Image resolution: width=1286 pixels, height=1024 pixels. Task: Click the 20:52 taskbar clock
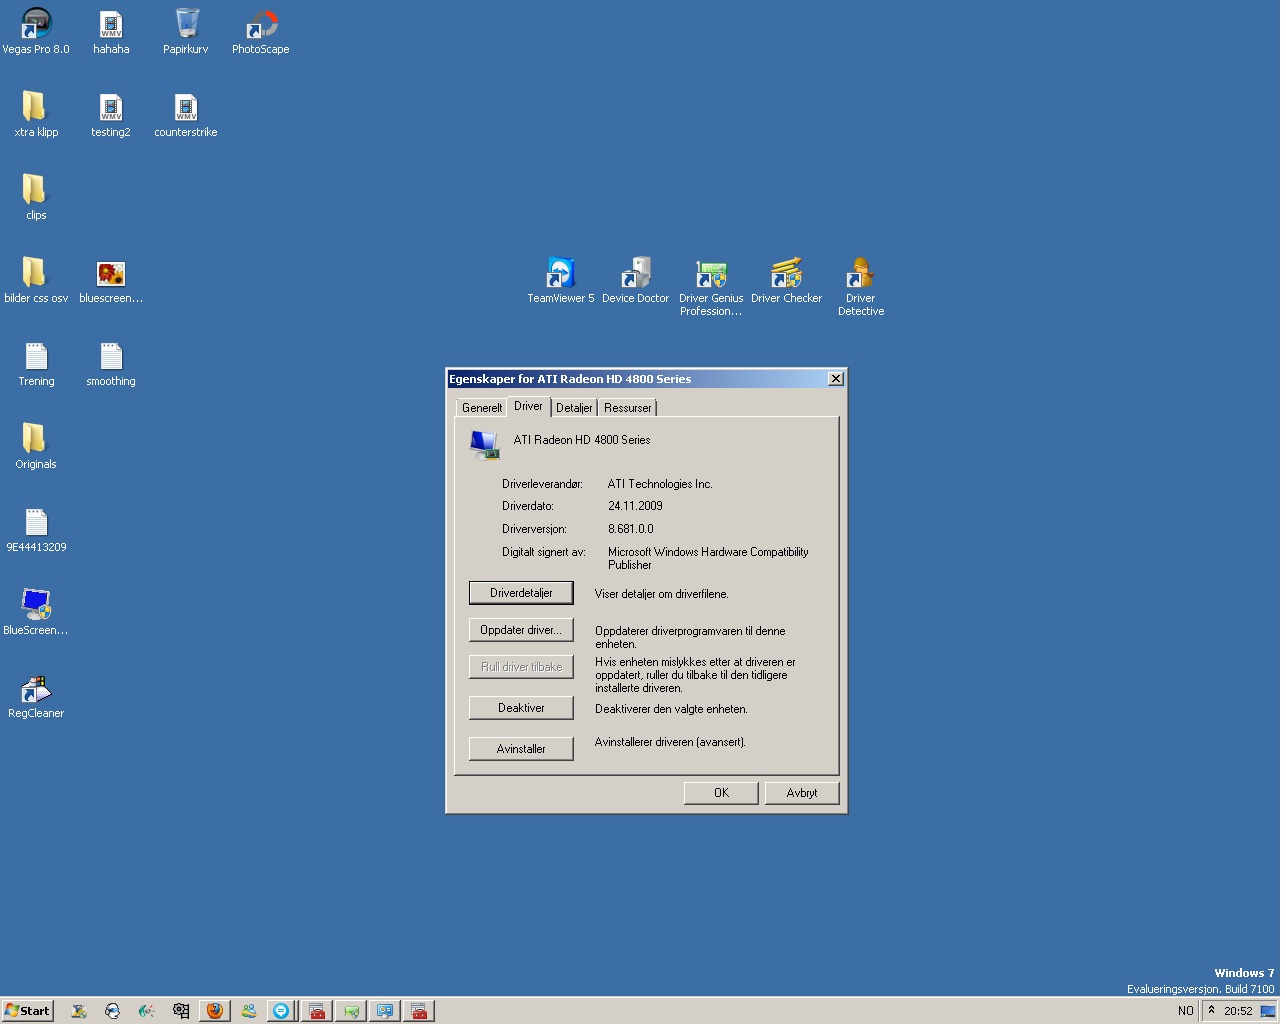pyautogui.click(x=1238, y=1011)
